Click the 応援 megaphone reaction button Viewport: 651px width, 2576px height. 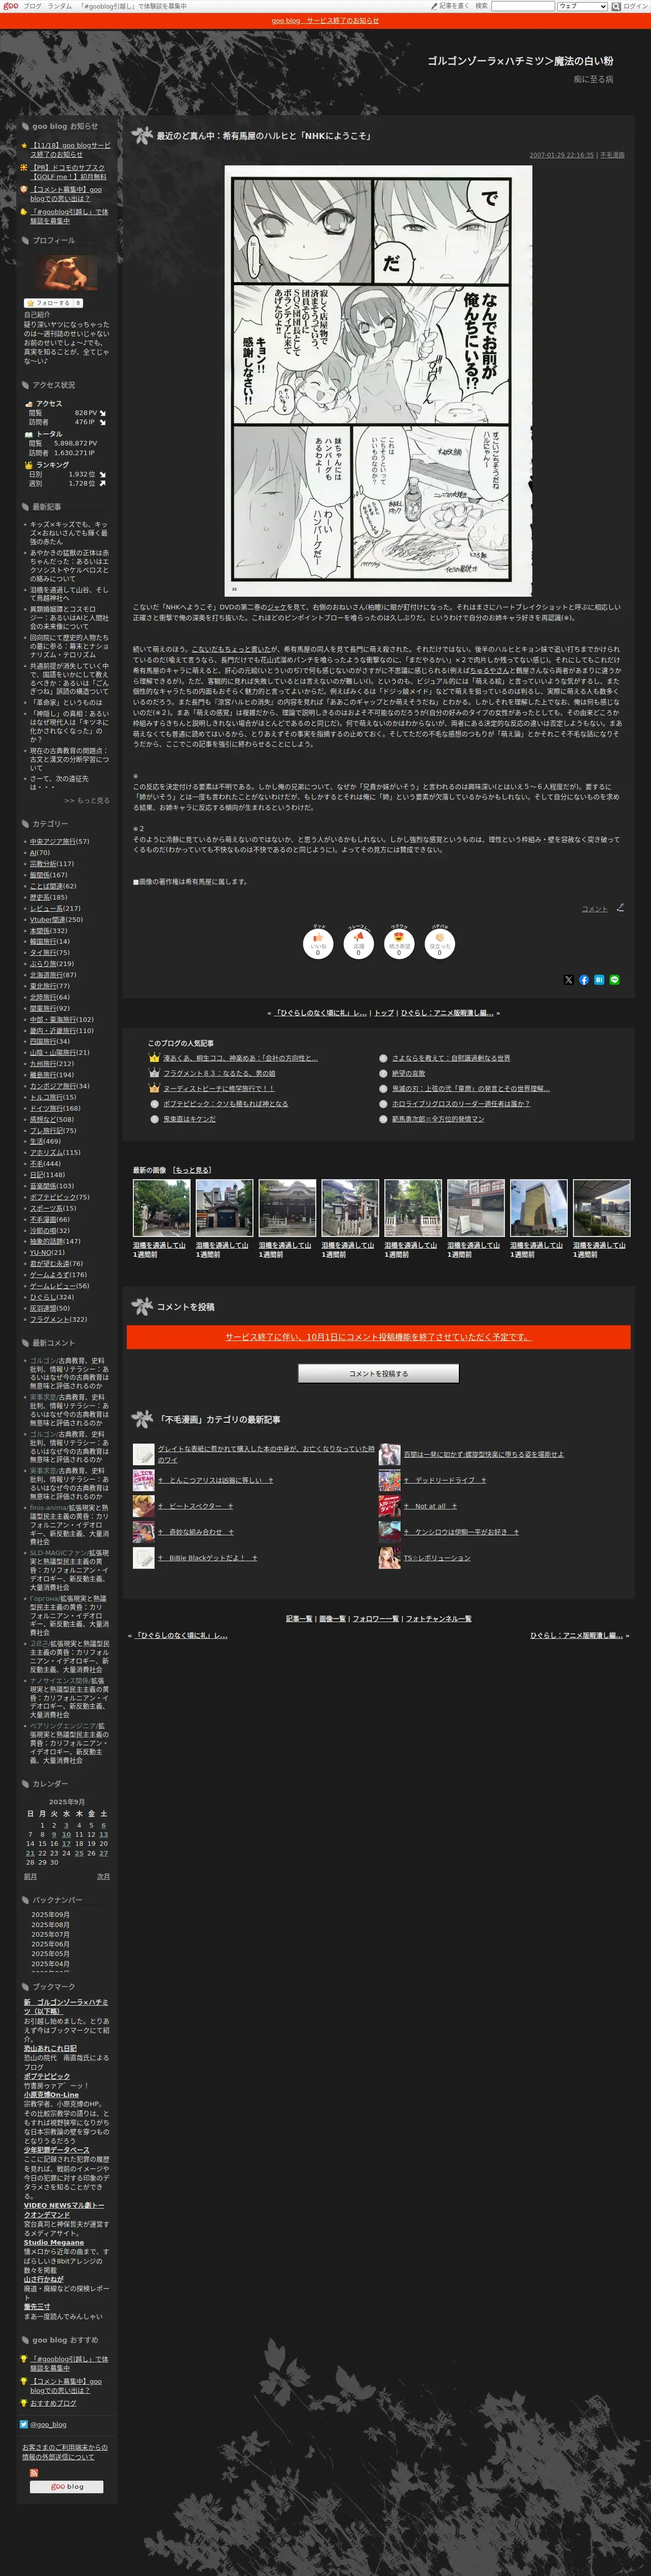coord(358,944)
